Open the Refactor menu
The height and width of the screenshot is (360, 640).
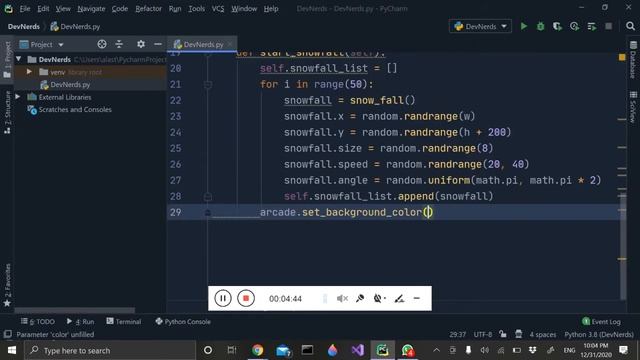click(148, 9)
